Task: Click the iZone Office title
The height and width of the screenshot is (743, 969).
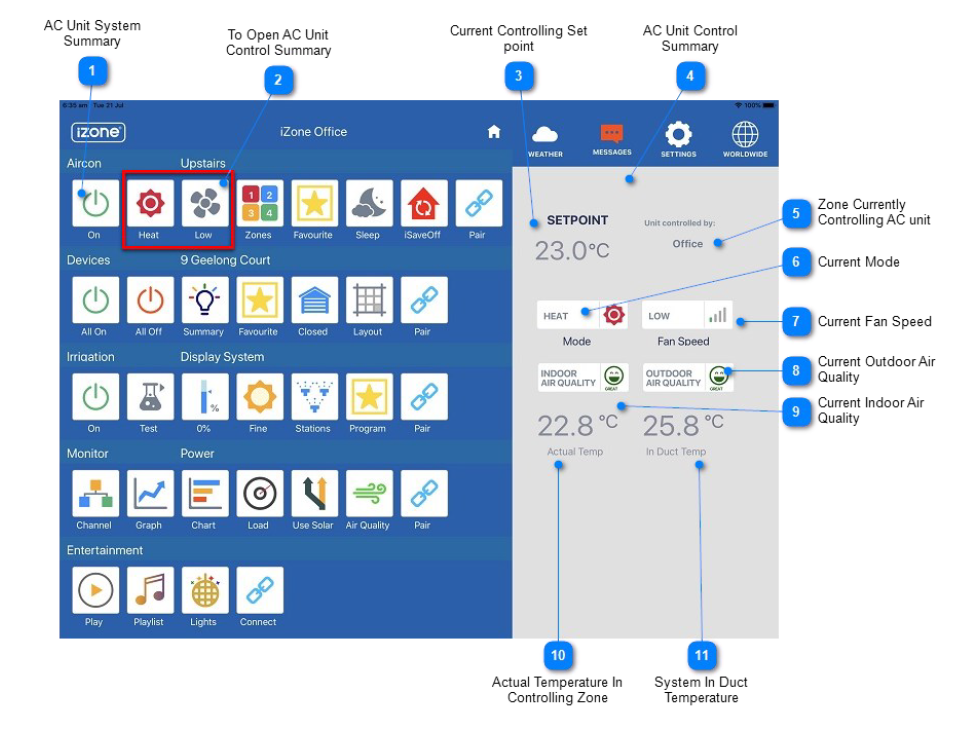Action: click(313, 132)
